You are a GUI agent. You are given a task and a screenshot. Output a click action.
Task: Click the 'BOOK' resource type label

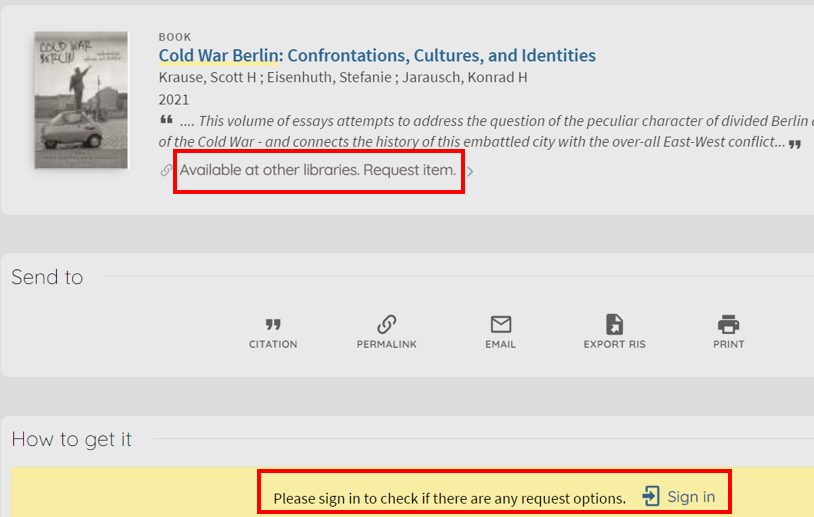174,37
